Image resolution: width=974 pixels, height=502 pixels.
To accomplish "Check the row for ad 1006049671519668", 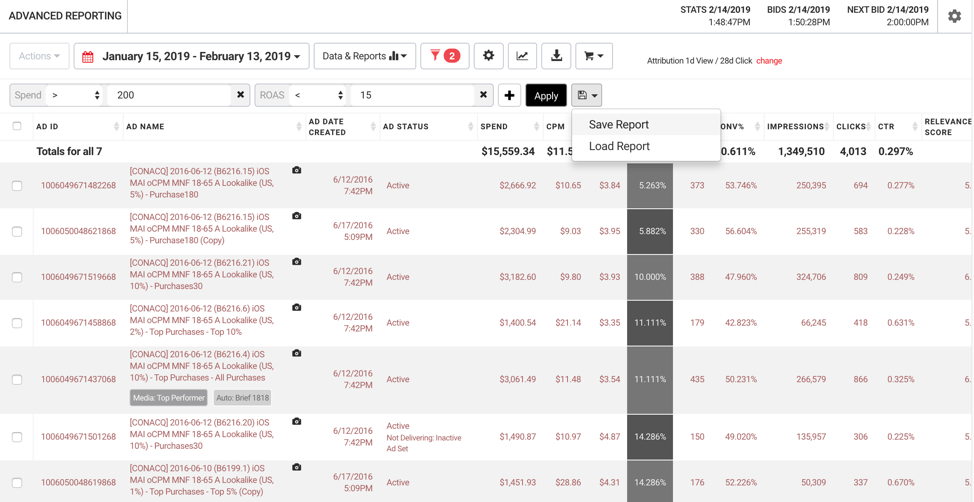I will click(17, 277).
